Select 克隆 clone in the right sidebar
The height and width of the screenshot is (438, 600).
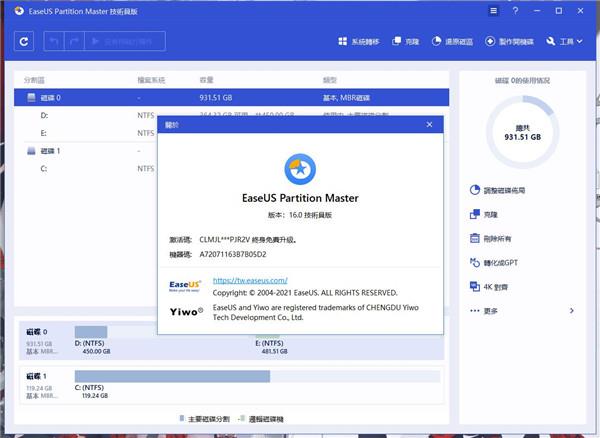click(484, 214)
